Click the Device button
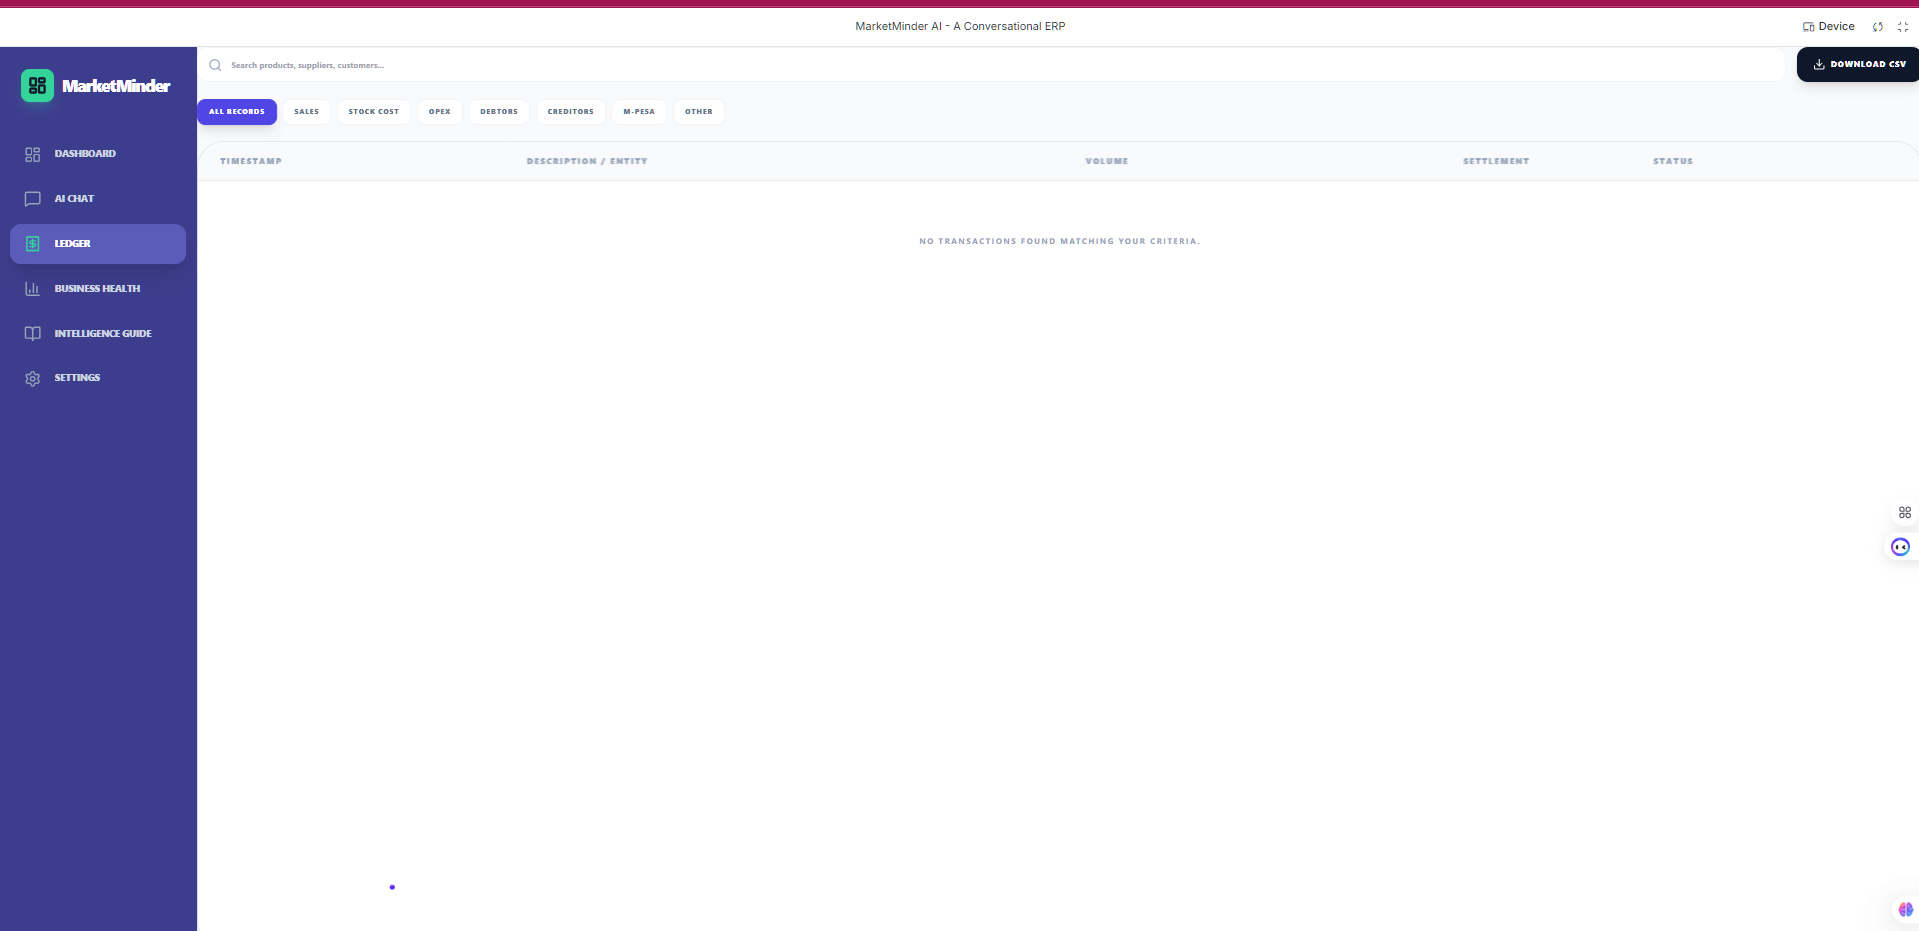1919x931 pixels. point(1829,27)
